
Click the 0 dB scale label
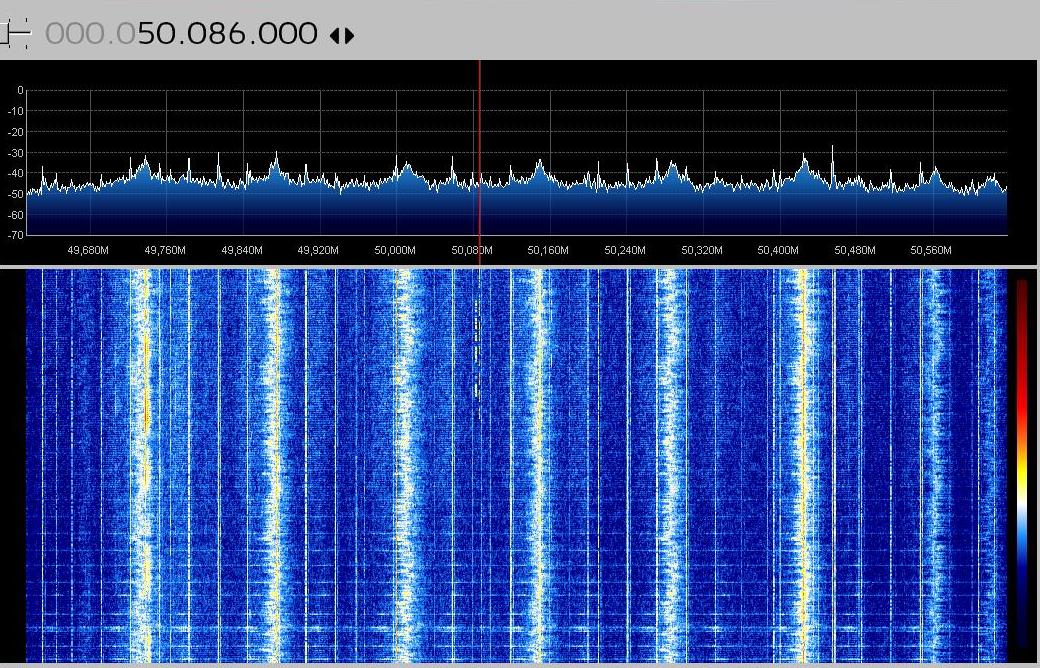tap(21, 90)
